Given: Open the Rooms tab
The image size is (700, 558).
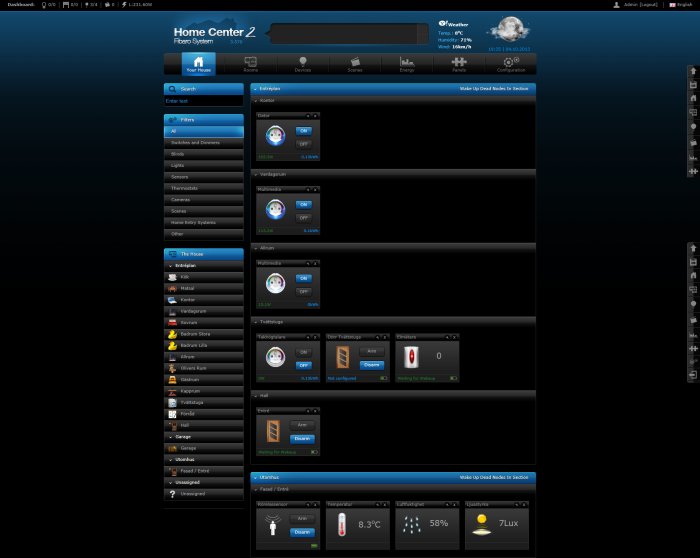Looking at the screenshot, I should (250, 64).
